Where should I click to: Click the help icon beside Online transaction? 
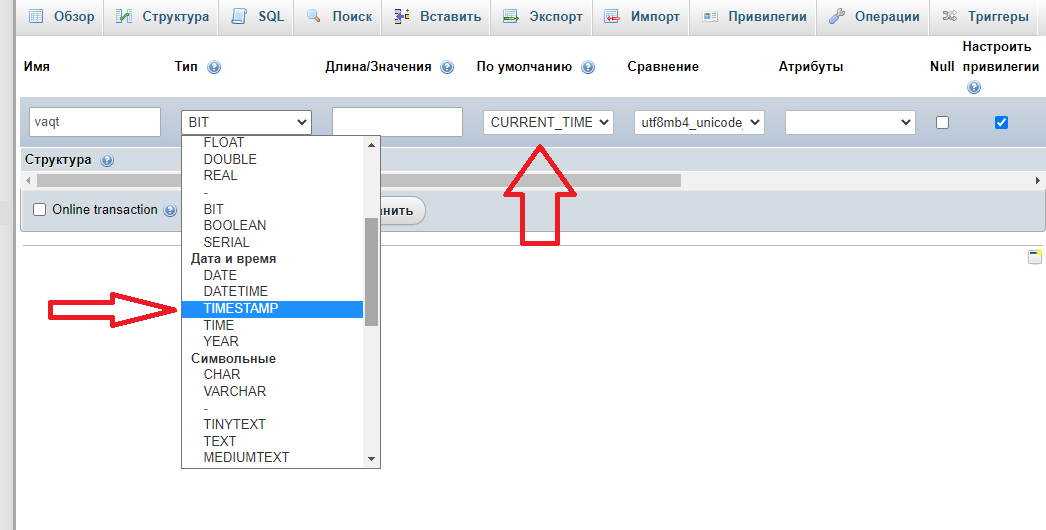[170, 210]
